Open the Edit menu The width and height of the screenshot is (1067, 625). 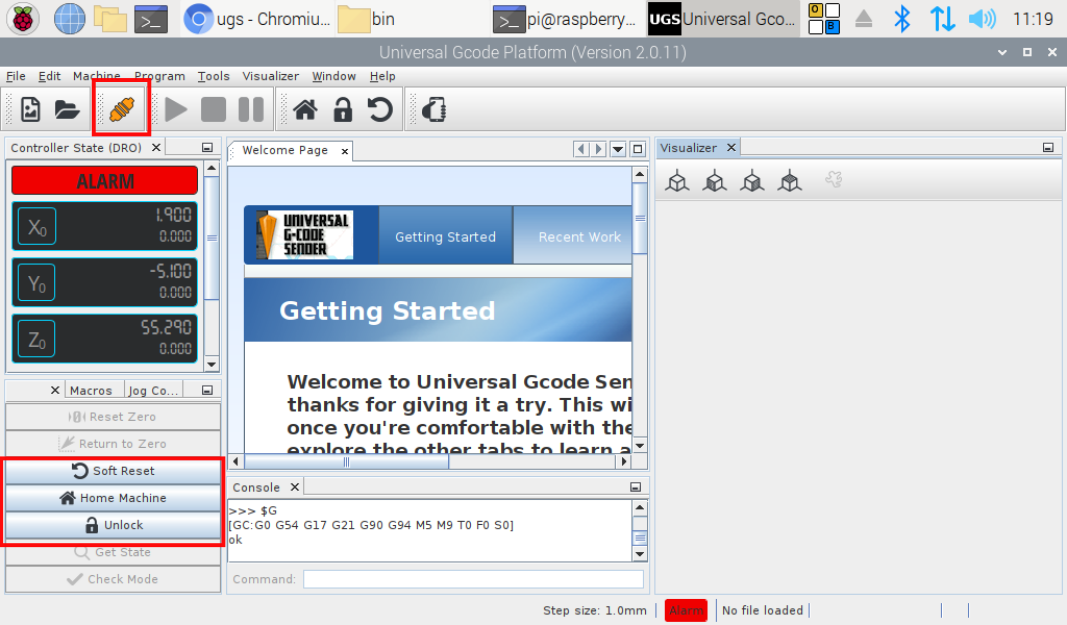click(x=49, y=76)
